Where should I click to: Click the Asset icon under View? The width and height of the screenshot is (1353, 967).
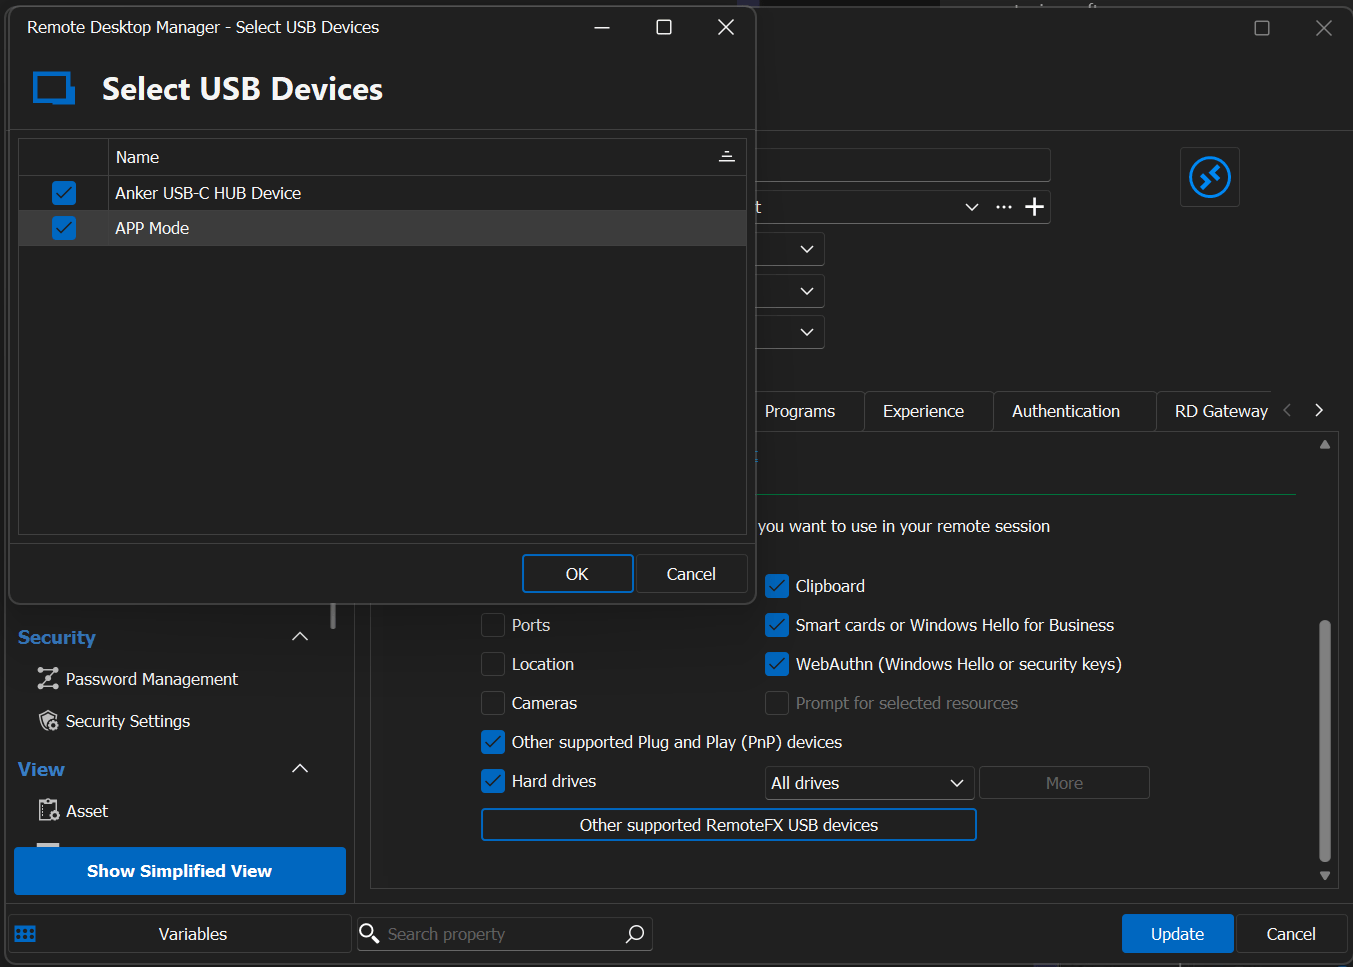point(47,811)
